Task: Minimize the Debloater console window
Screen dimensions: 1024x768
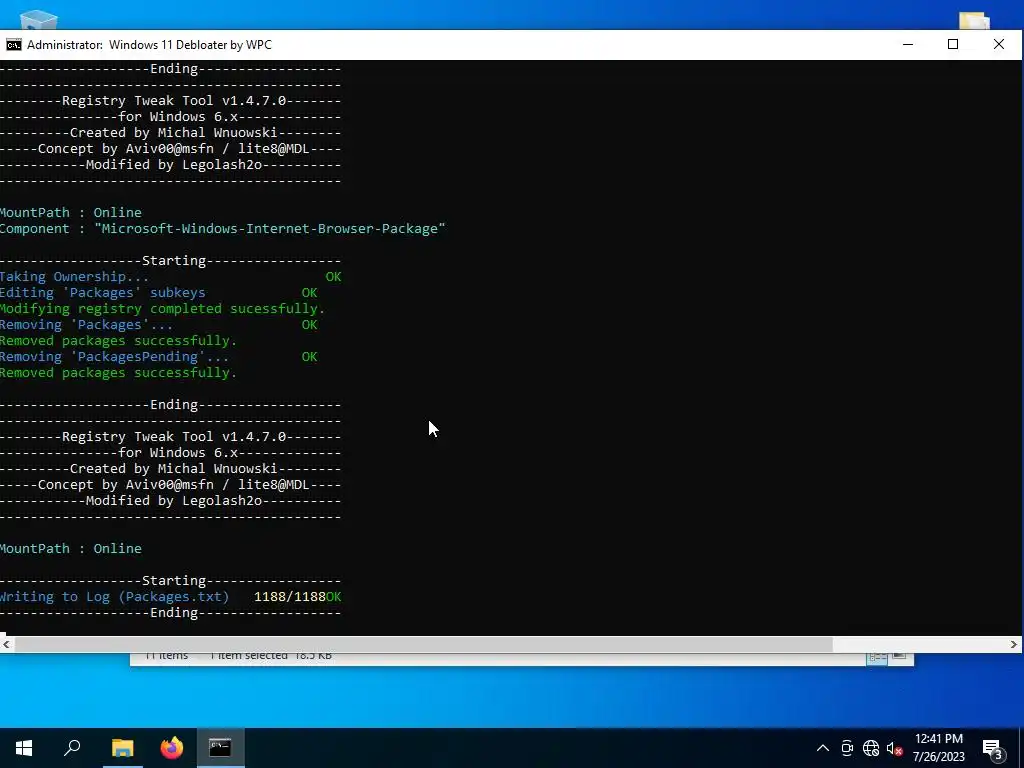Action: (908, 44)
